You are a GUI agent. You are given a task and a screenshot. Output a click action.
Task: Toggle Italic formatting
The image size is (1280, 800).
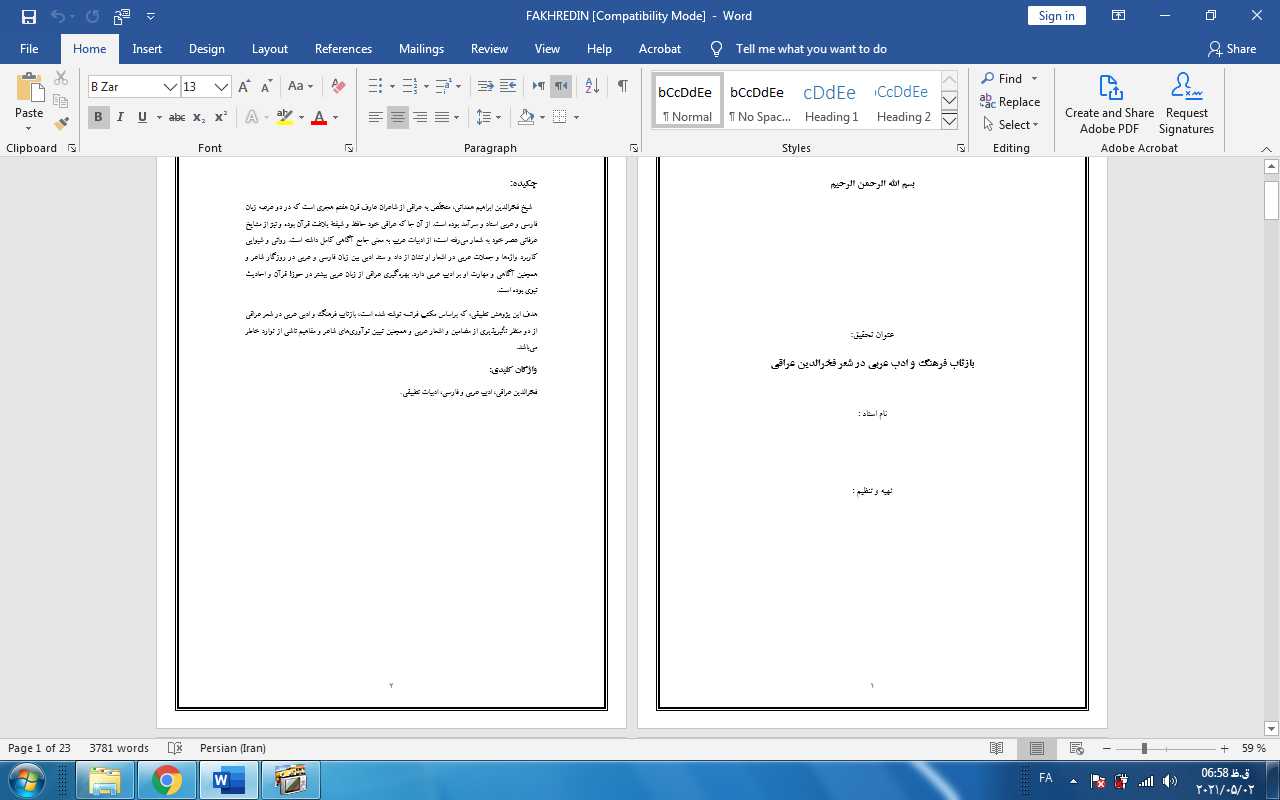tap(120, 118)
